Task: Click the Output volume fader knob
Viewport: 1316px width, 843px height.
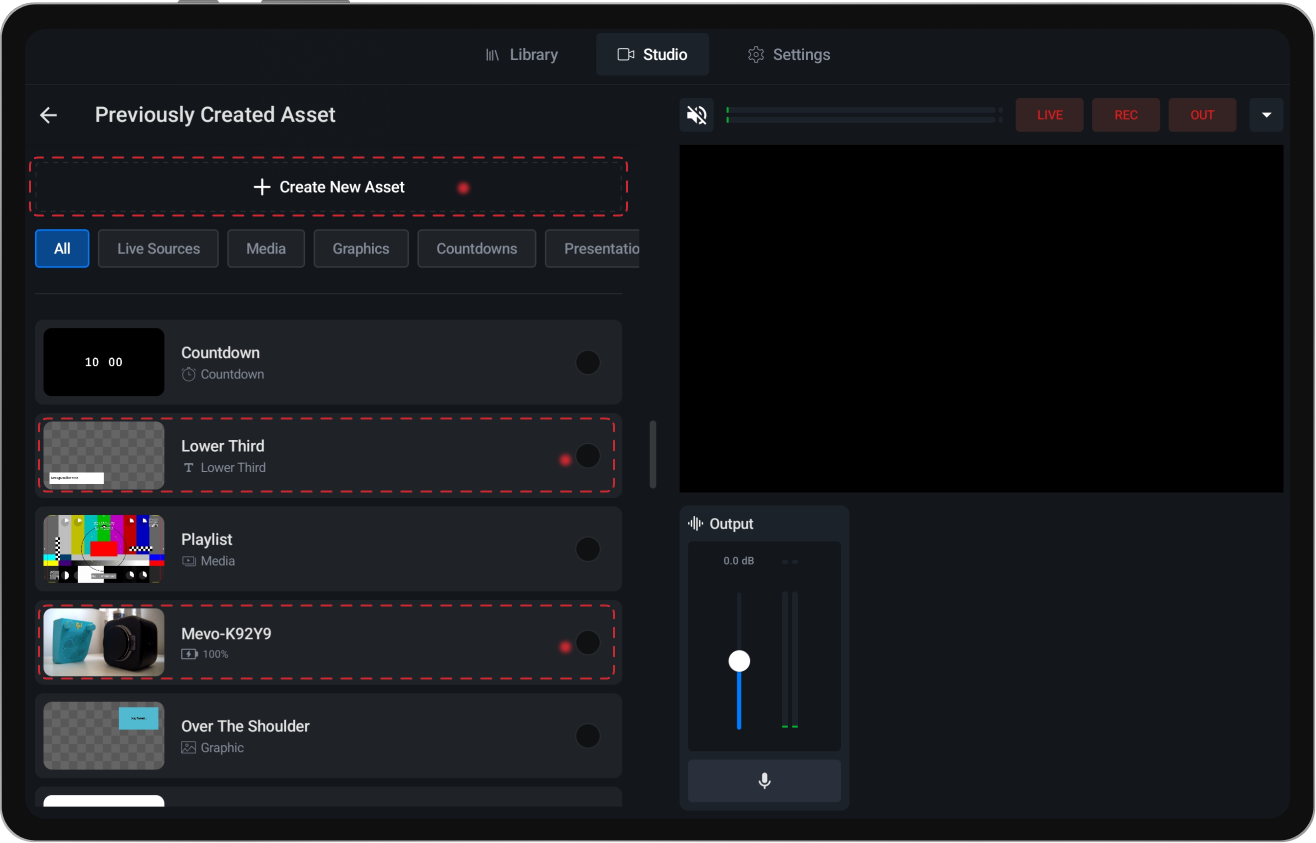Action: 739,660
